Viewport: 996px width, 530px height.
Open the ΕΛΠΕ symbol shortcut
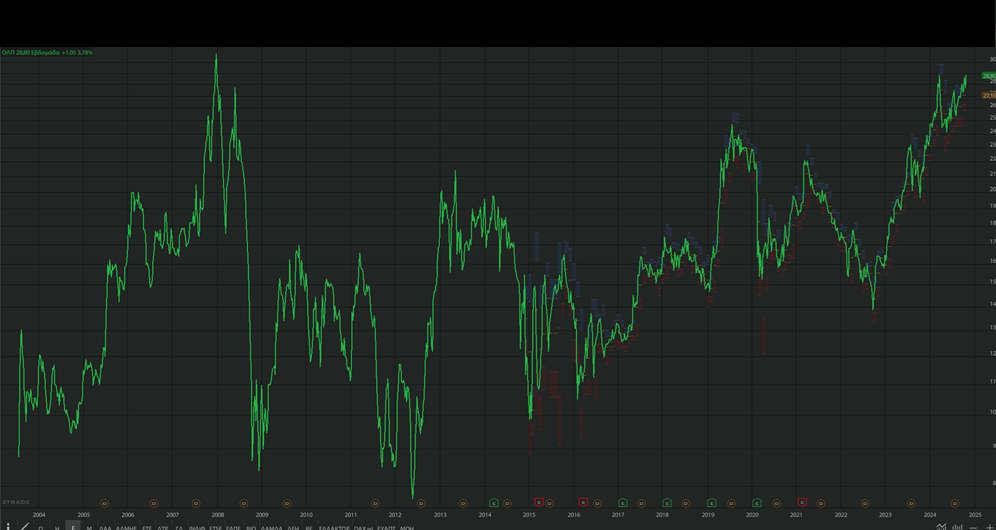coord(233,527)
